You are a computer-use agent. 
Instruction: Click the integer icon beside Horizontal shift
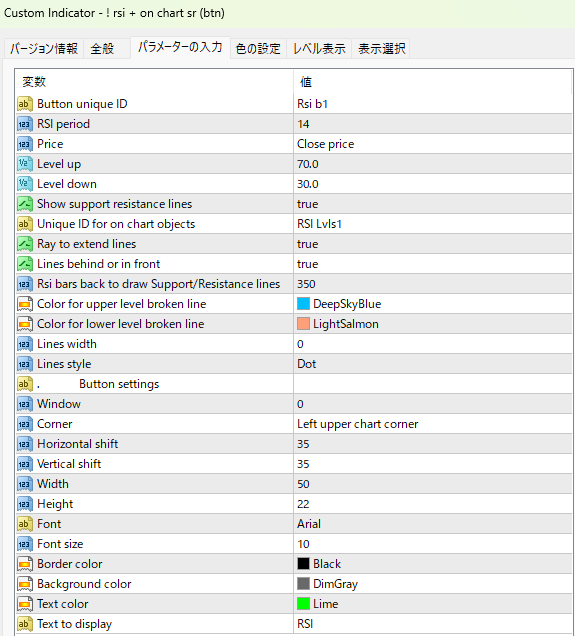pyautogui.click(x=24, y=444)
